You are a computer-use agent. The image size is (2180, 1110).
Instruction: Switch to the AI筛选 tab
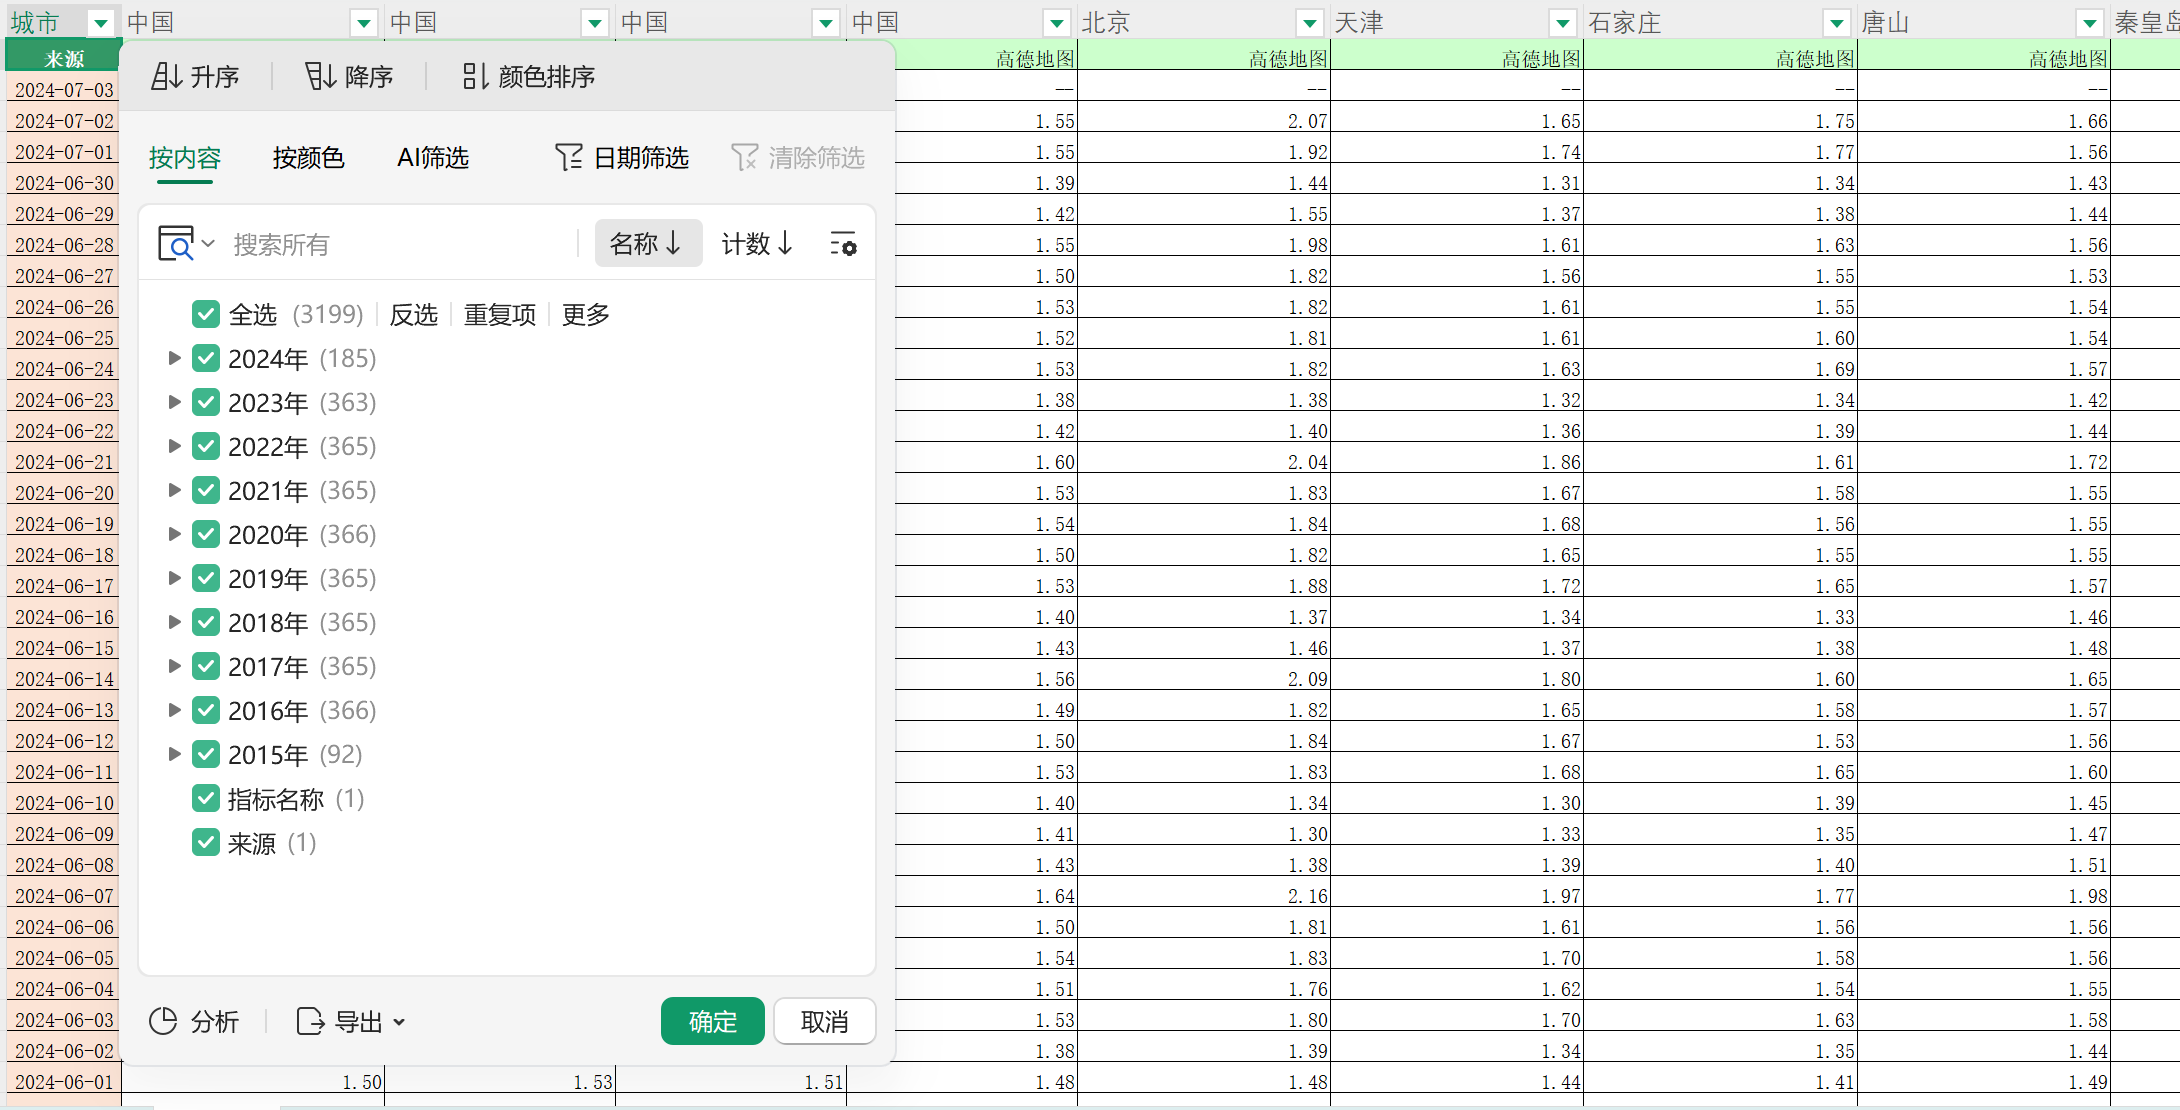coord(432,158)
